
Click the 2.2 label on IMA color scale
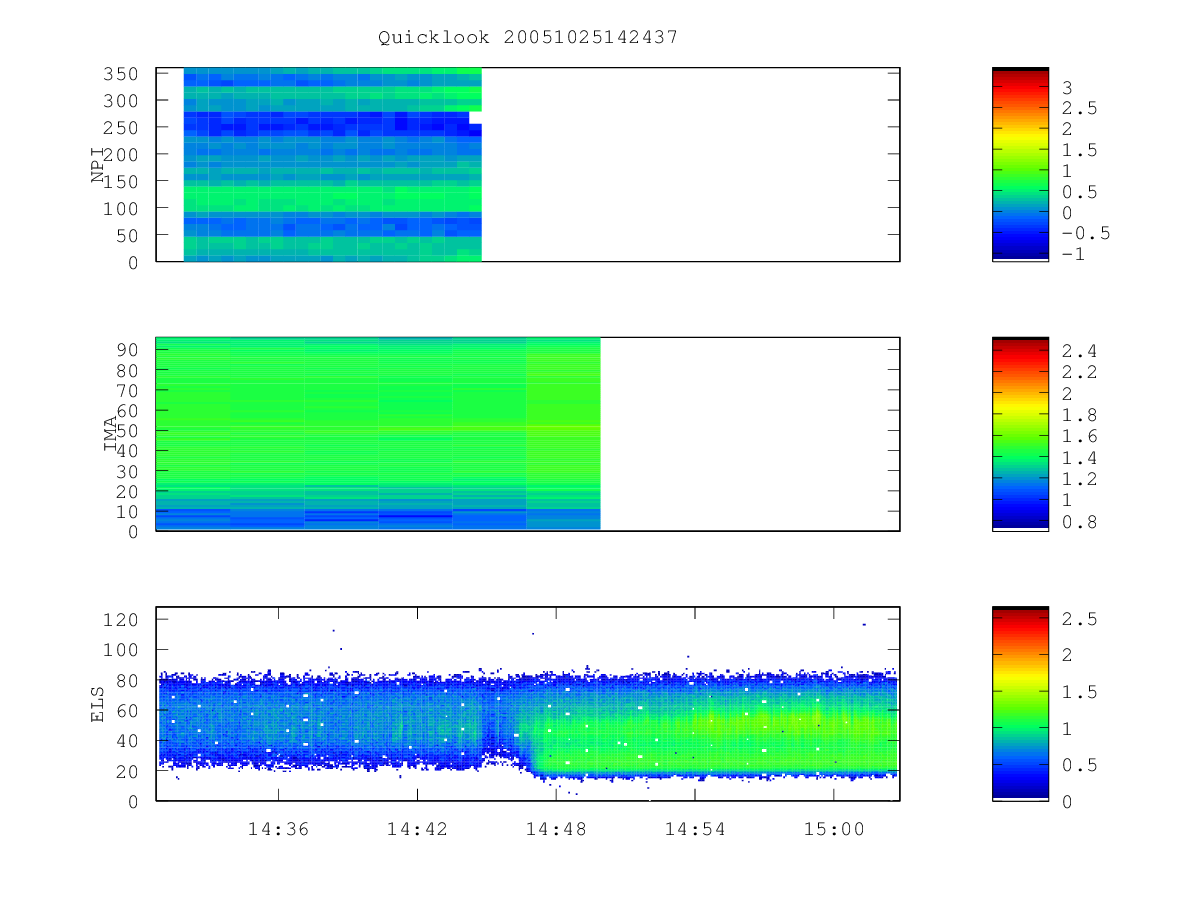point(1080,372)
